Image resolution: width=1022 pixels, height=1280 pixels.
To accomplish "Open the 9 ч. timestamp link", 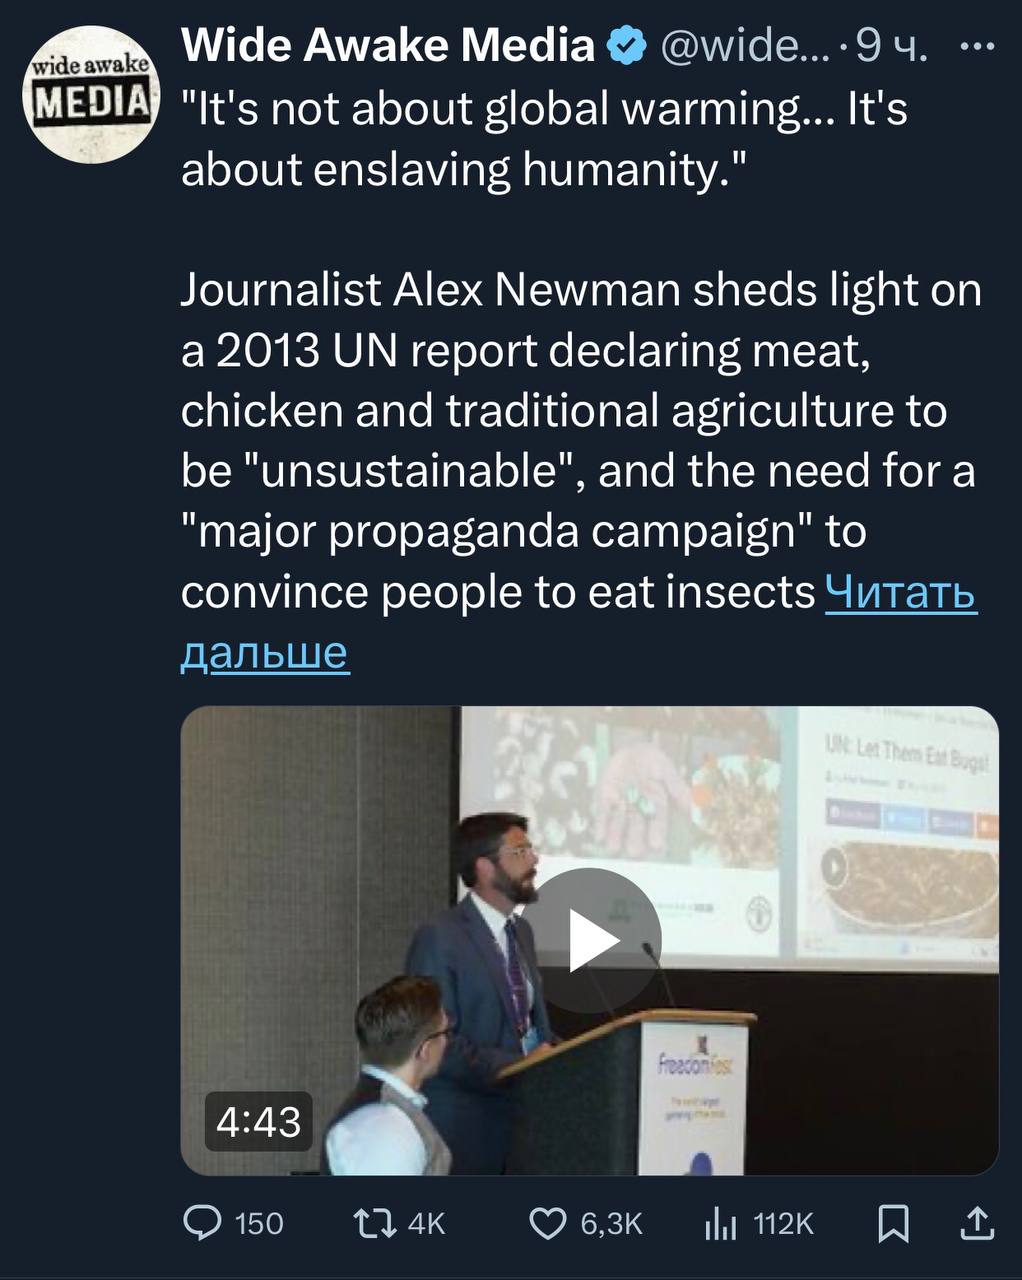I will point(893,47).
